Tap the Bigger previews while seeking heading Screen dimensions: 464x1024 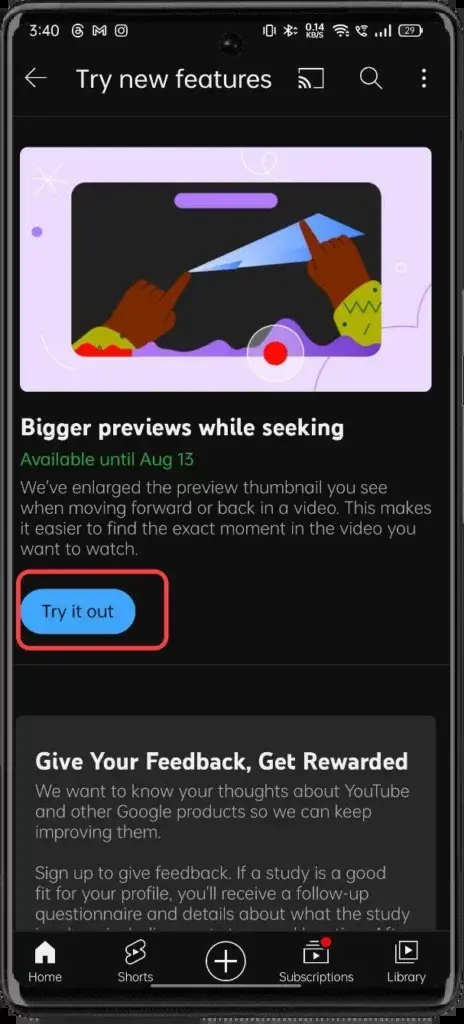tap(182, 428)
